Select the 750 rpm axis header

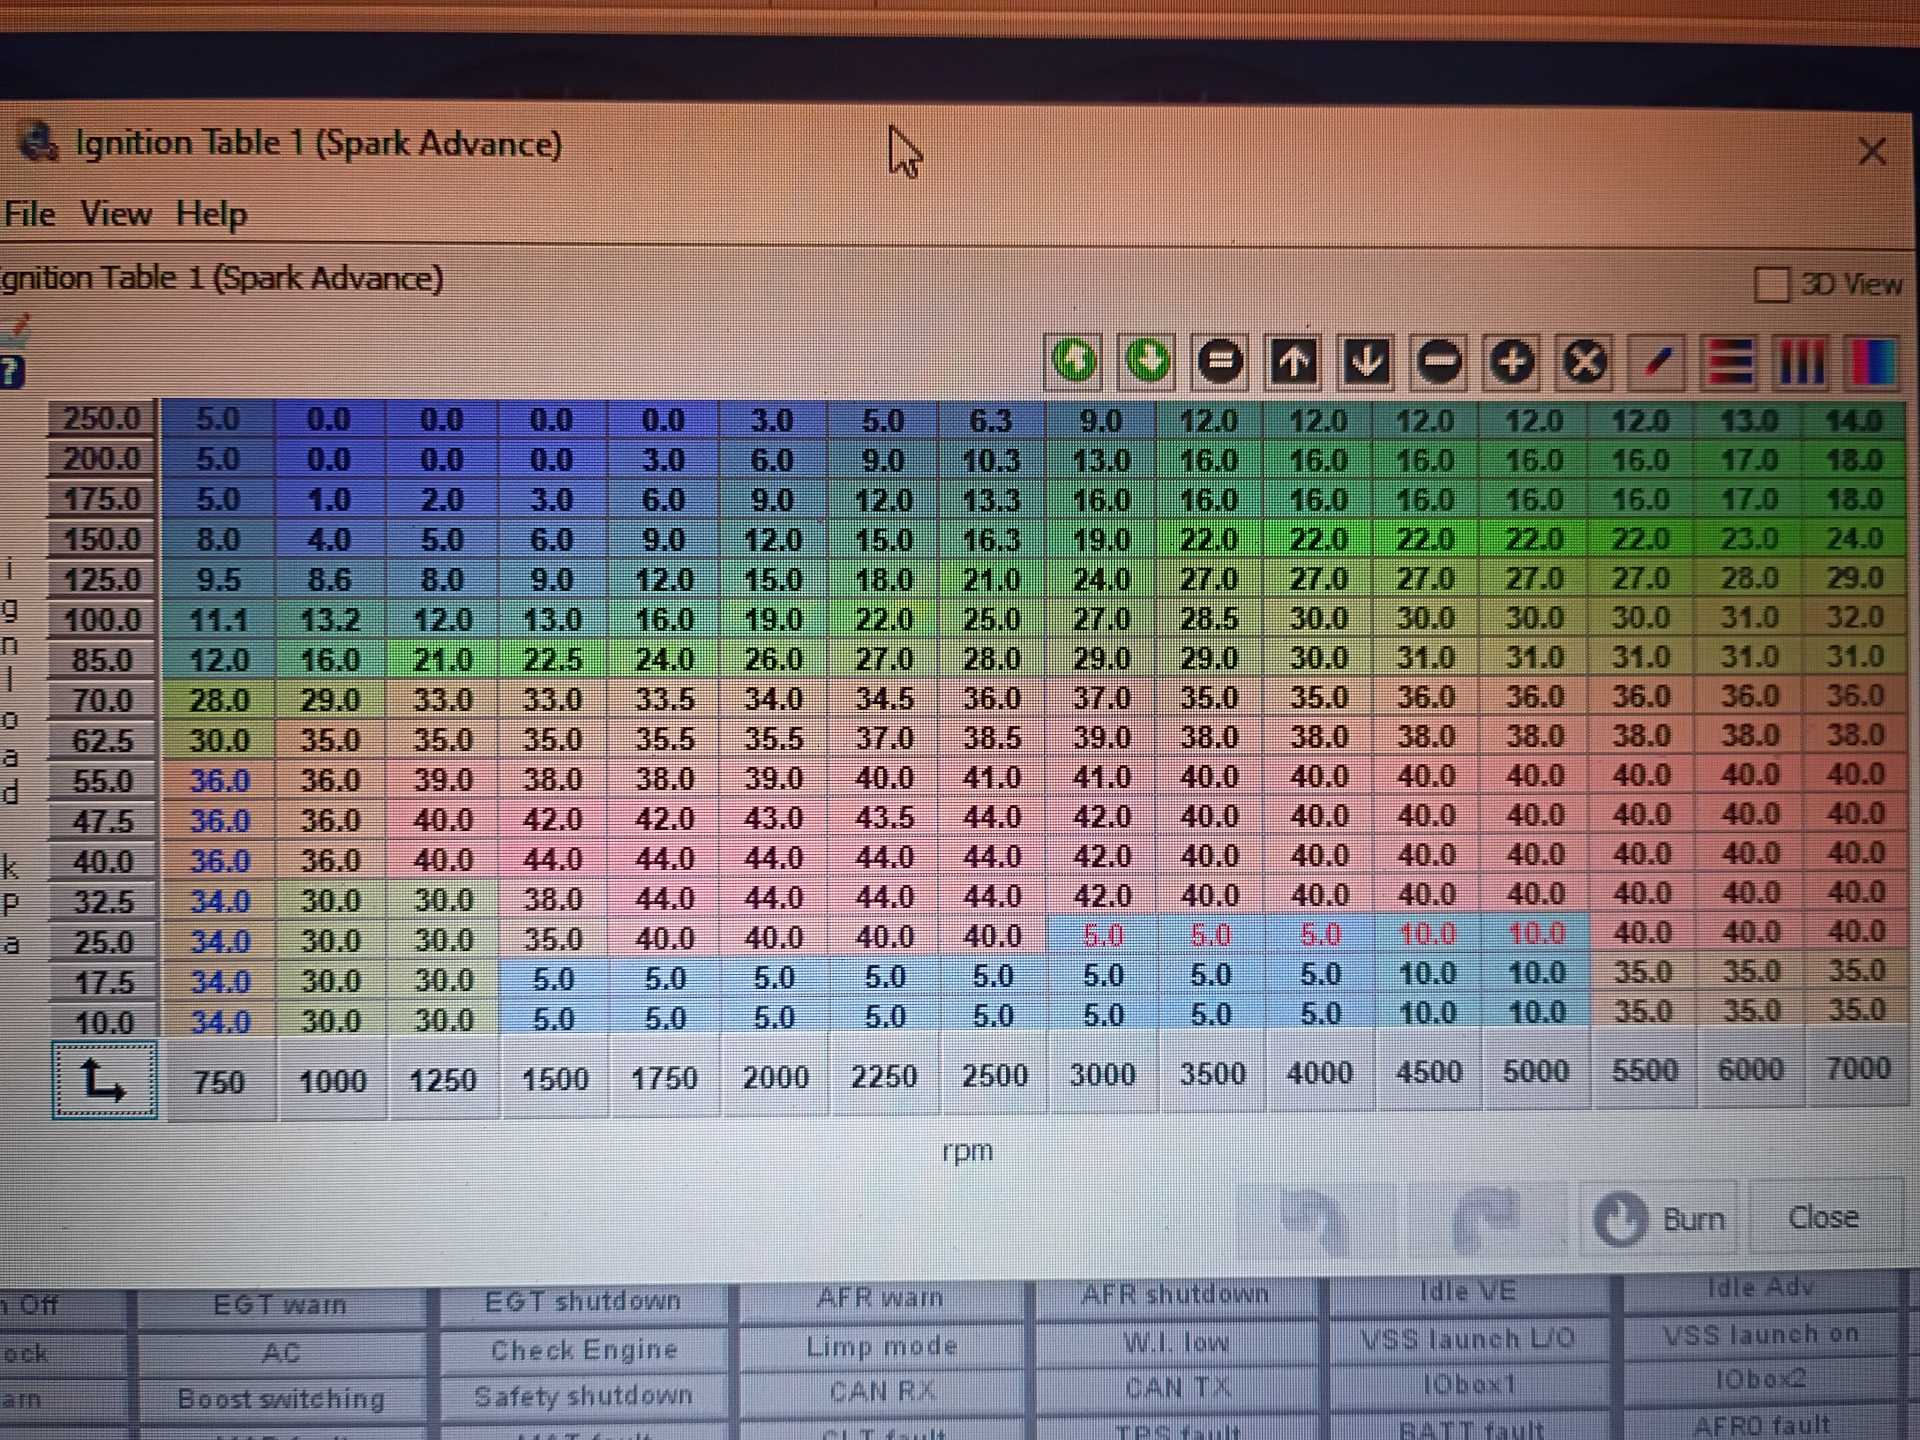click(220, 1081)
